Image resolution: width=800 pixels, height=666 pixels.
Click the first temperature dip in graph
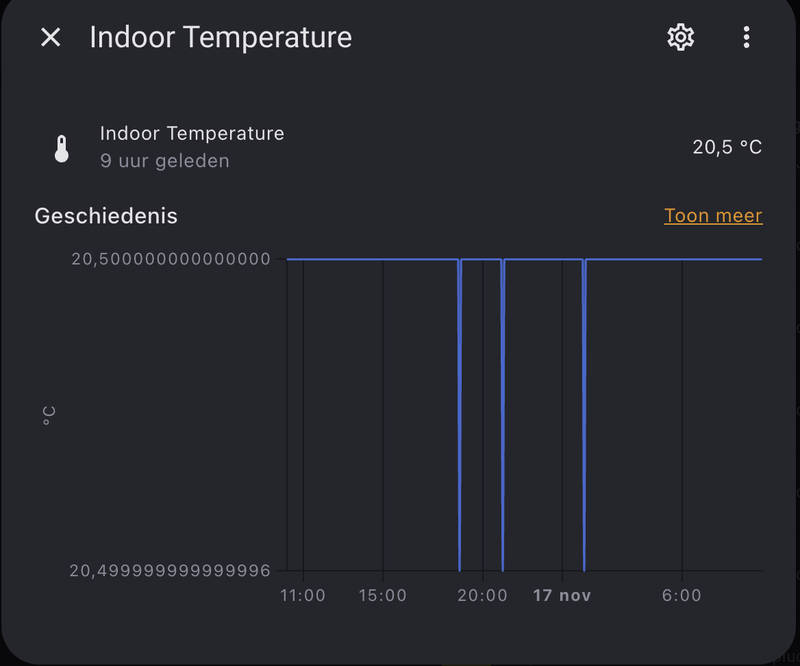[x=460, y=414]
